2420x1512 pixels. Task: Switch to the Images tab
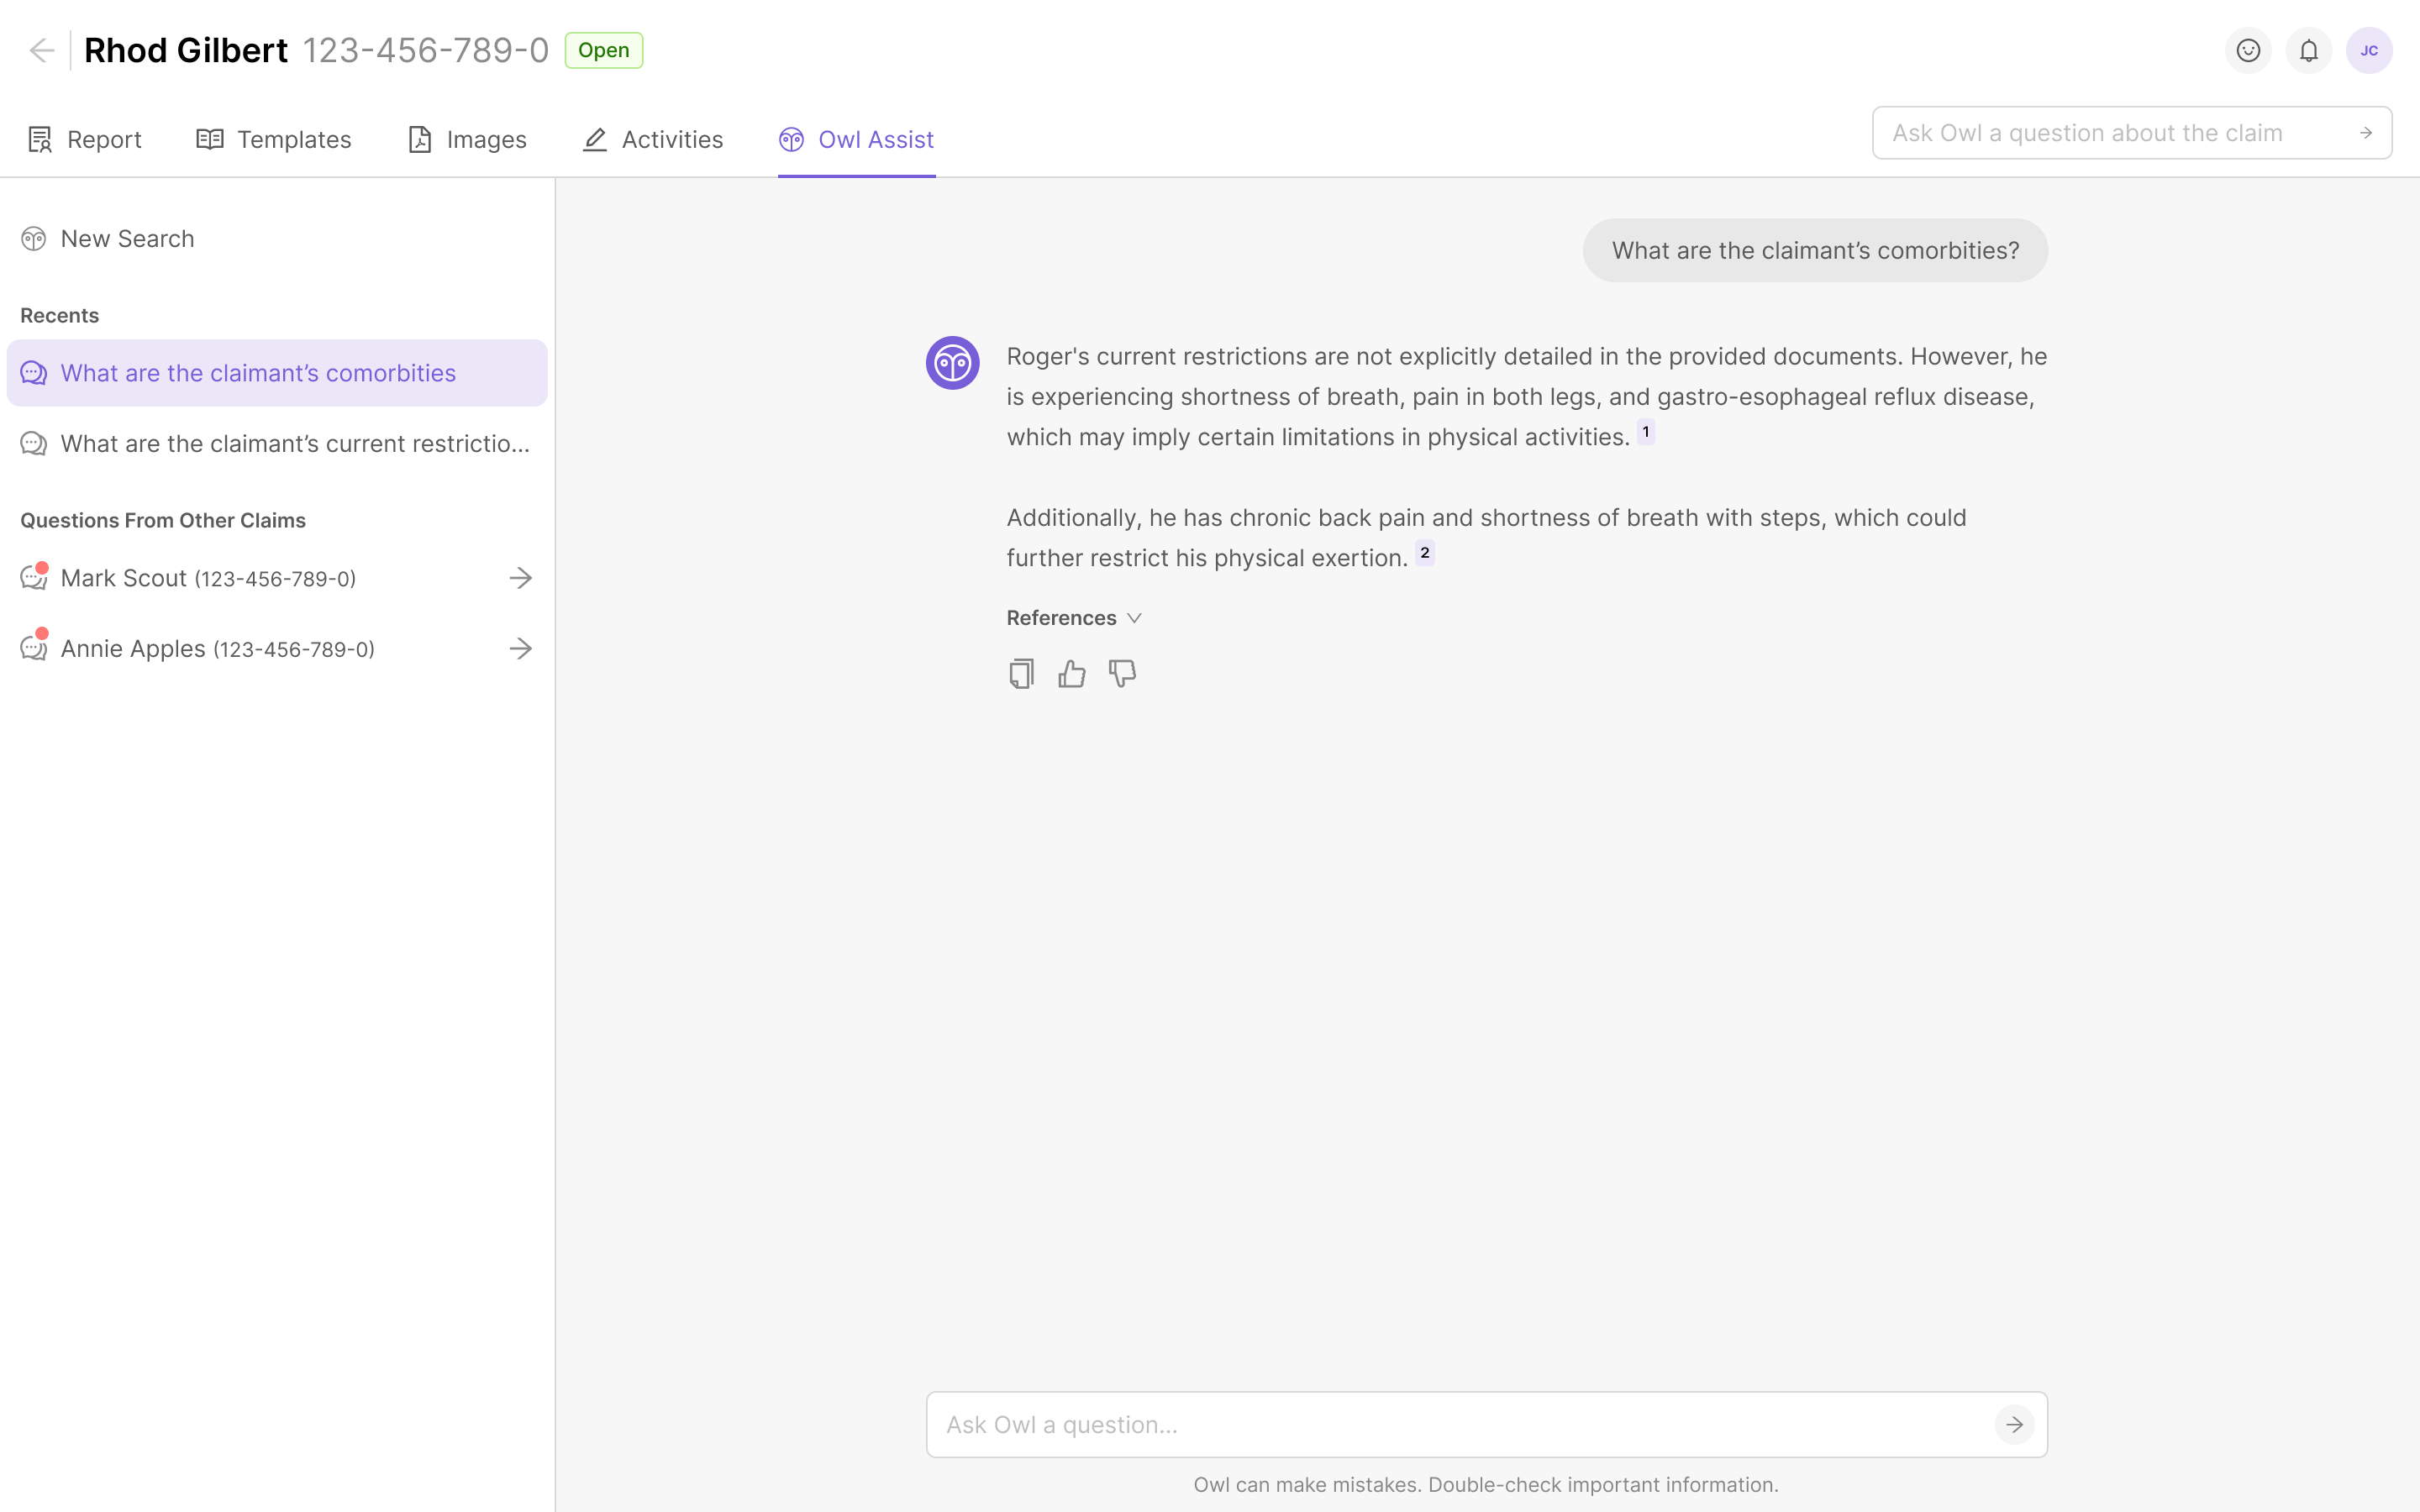(x=467, y=139)
